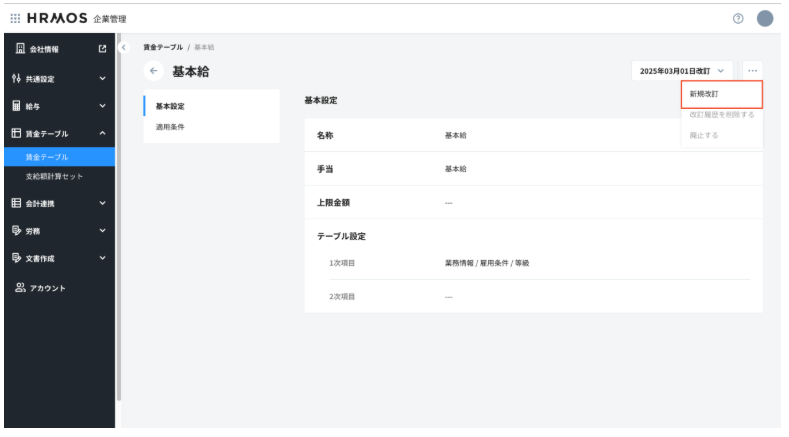Collapse the sidebar with the arrow toggle
Screen dimensions: 789x437
pyautogui.click(x=123, y=47)
